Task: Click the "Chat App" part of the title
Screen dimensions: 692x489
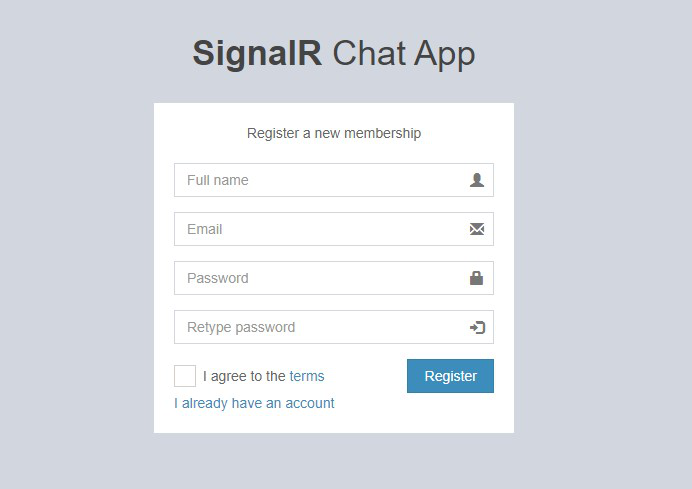Action: click(x=403, y=54)
